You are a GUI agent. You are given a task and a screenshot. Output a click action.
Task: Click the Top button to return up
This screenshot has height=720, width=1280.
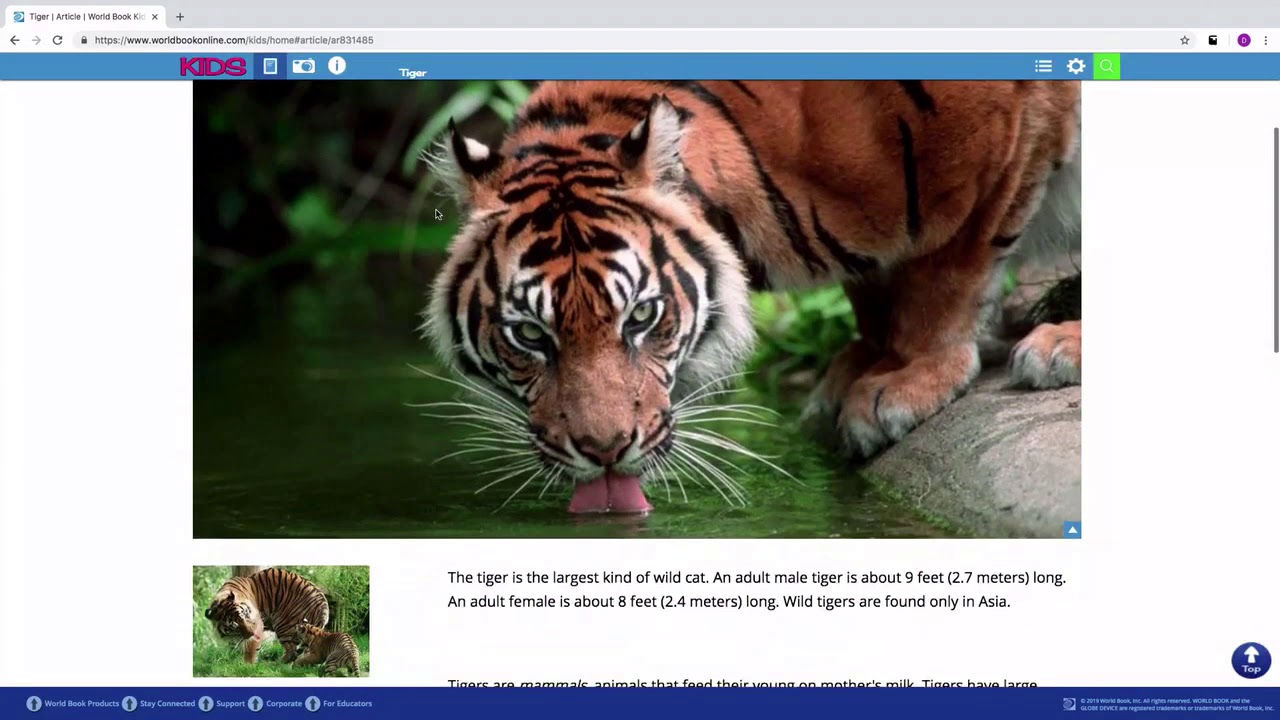click(x=1251, y=660)
